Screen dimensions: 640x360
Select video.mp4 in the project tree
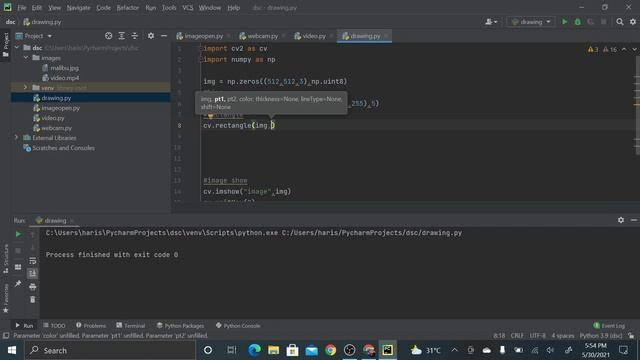(60, 78)
